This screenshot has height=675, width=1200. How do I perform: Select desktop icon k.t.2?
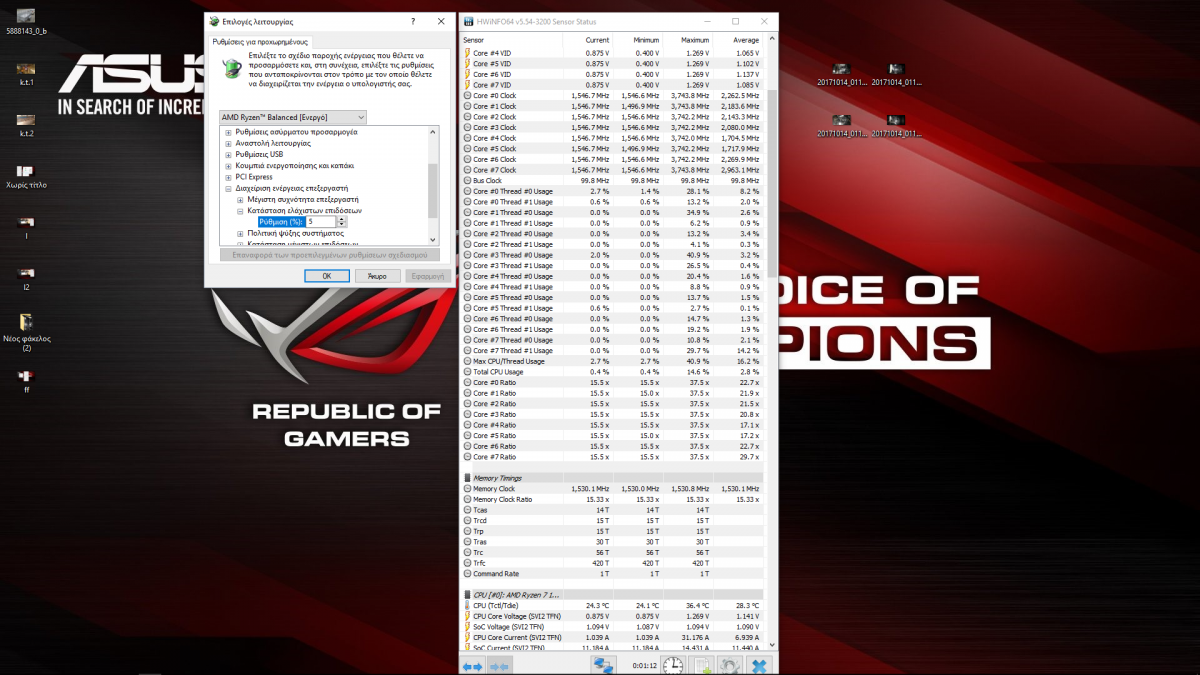pos(27,125)
